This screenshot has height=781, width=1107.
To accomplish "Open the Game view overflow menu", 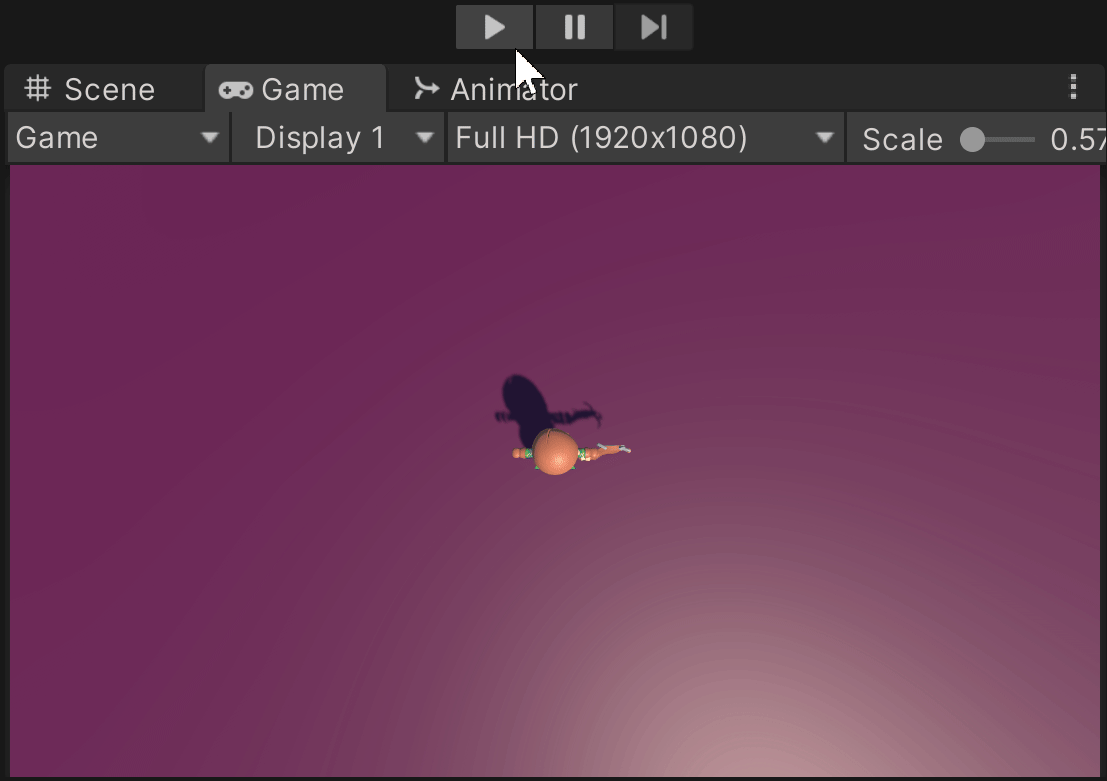I will 1073,88.
